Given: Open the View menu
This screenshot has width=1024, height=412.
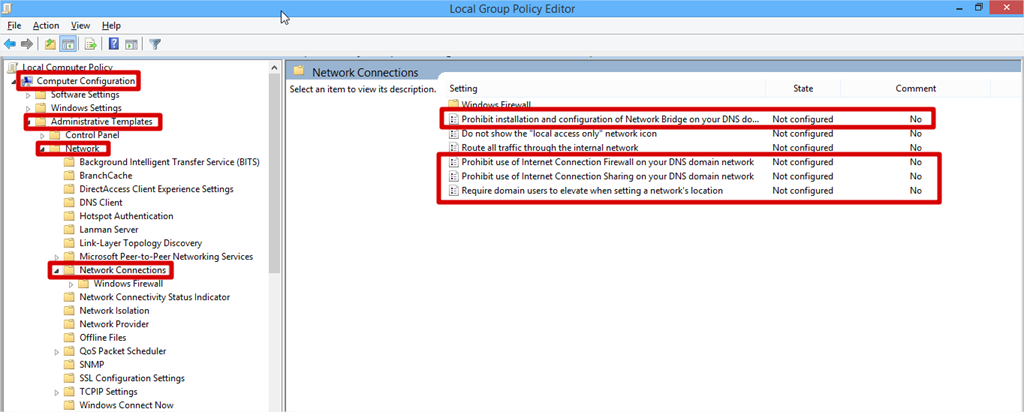Looking at the screenshot, I should [81, 25].
